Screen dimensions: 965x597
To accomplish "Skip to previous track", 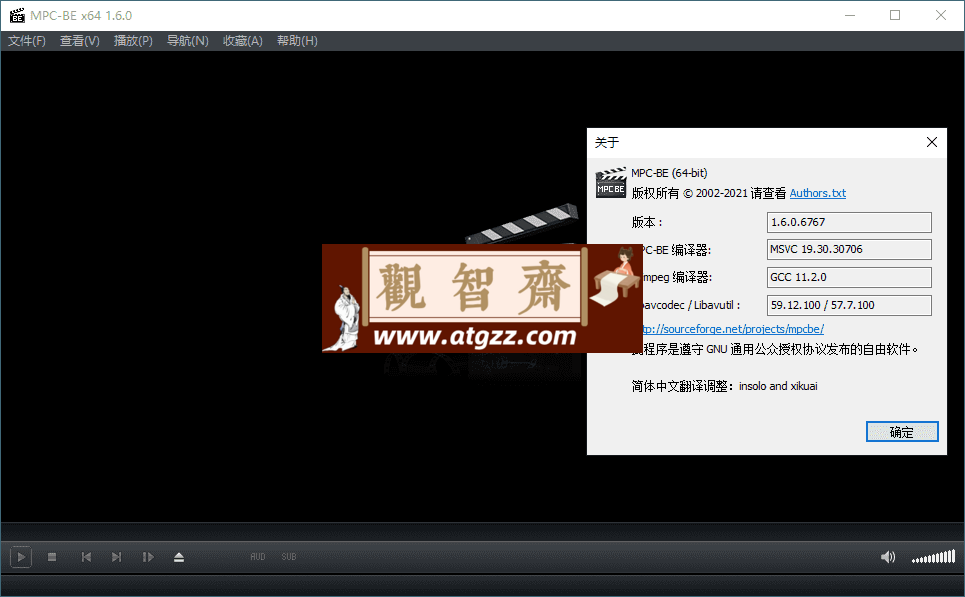I will (x=86, y=557).
